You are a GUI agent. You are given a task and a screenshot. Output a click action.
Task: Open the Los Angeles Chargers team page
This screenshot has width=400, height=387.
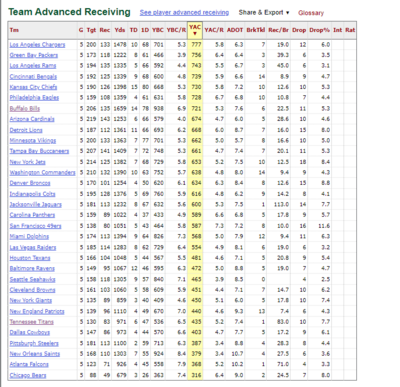(x=37, y=45)
